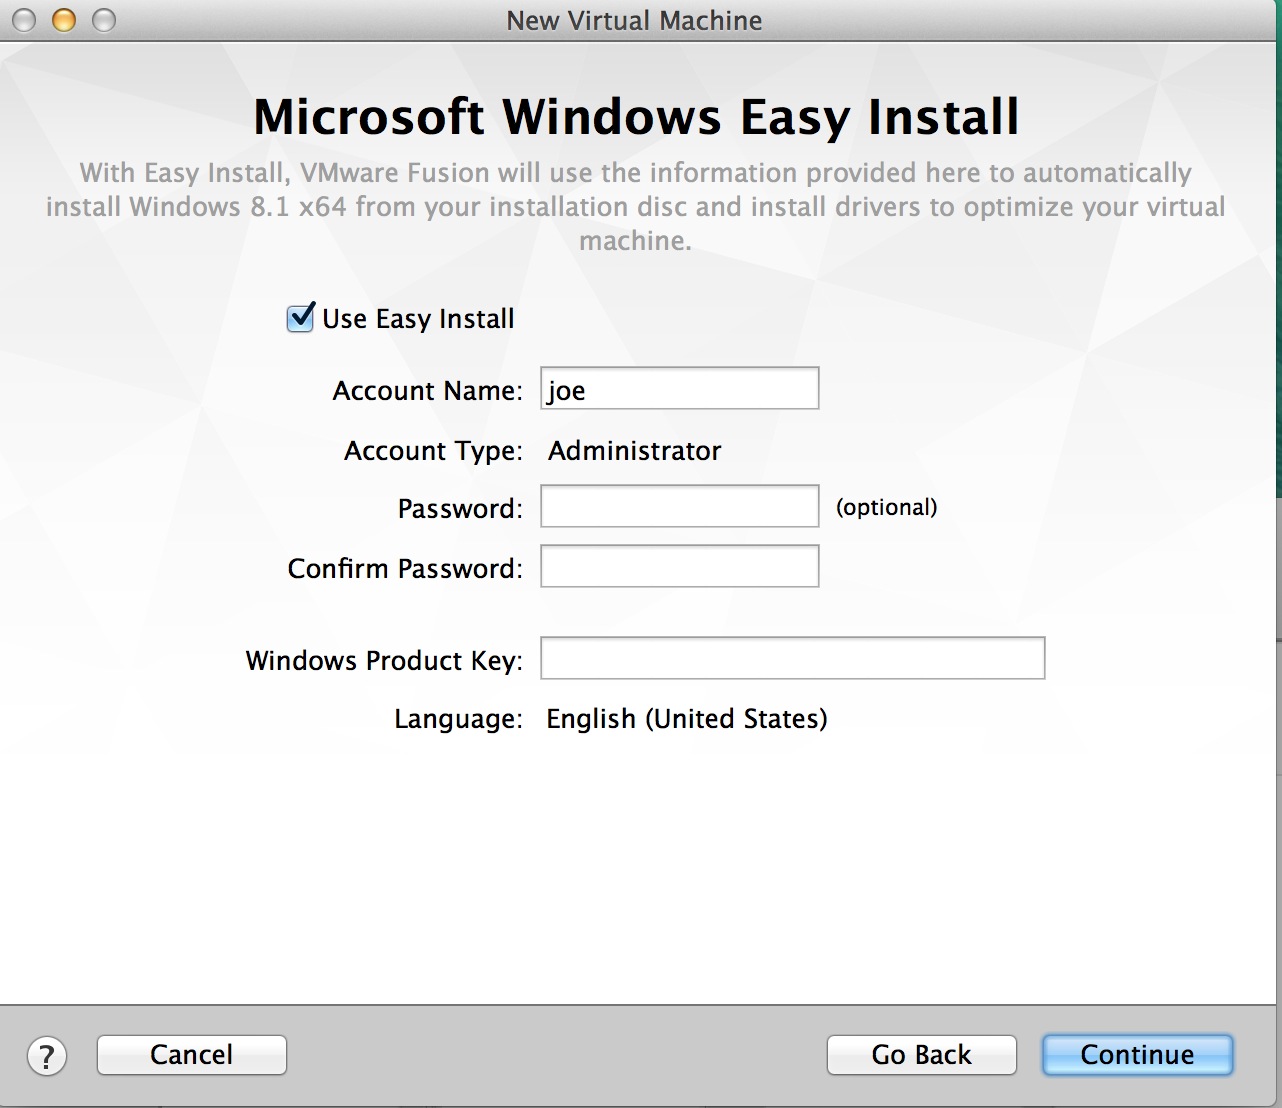Click the (optional) hint beside Password
The image size is (1282, 1108).
(x=886, y=507)
